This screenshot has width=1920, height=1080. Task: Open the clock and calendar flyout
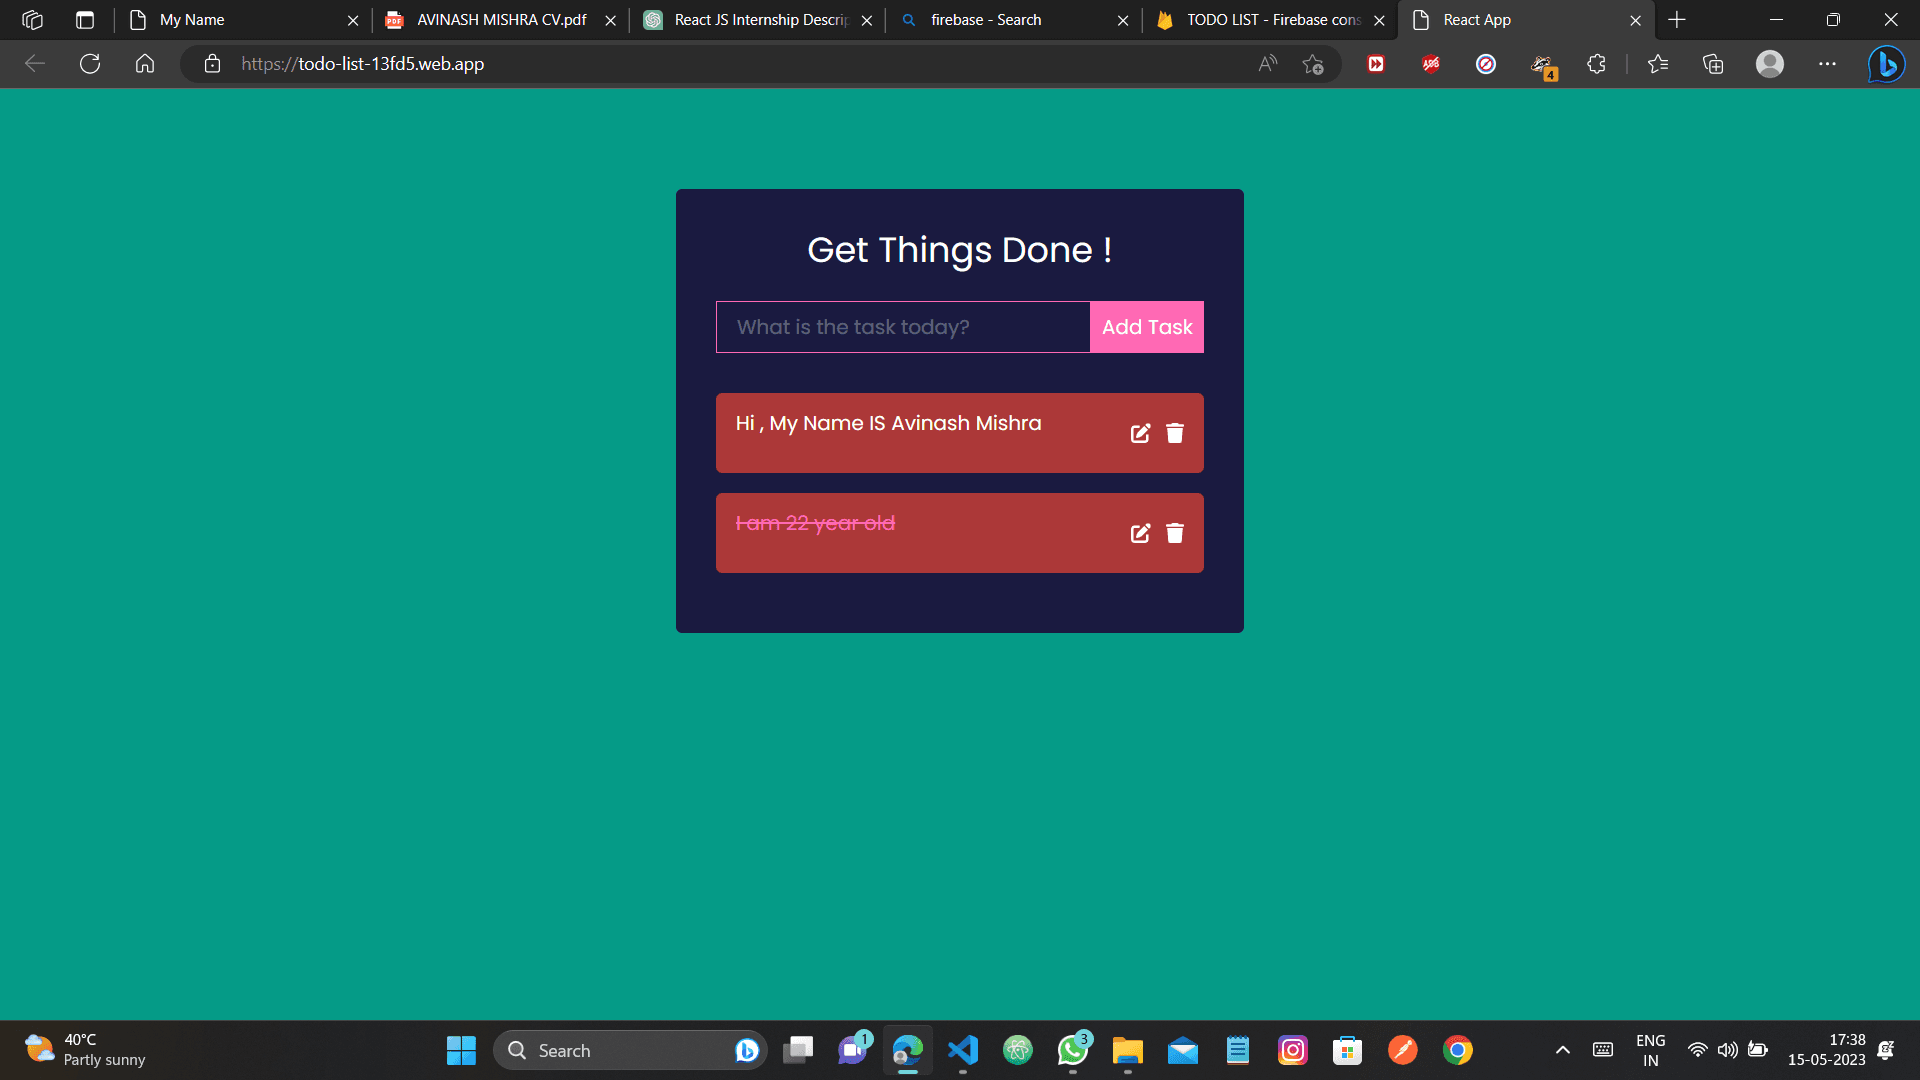(1826, 1050)
